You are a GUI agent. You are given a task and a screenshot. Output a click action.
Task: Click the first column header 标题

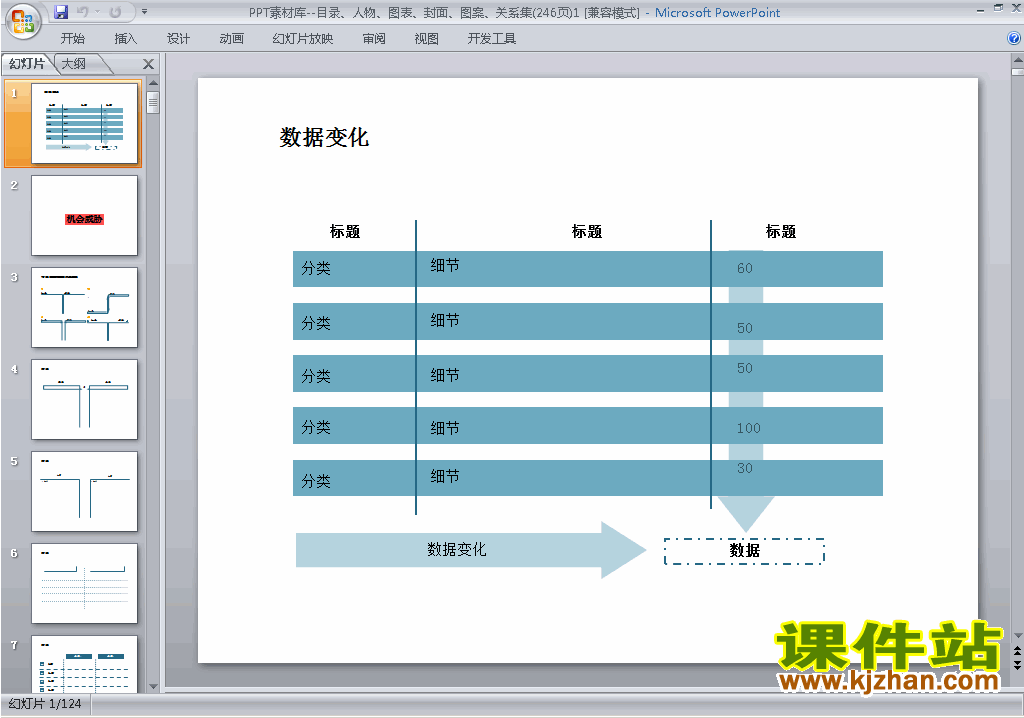(345, 231)
